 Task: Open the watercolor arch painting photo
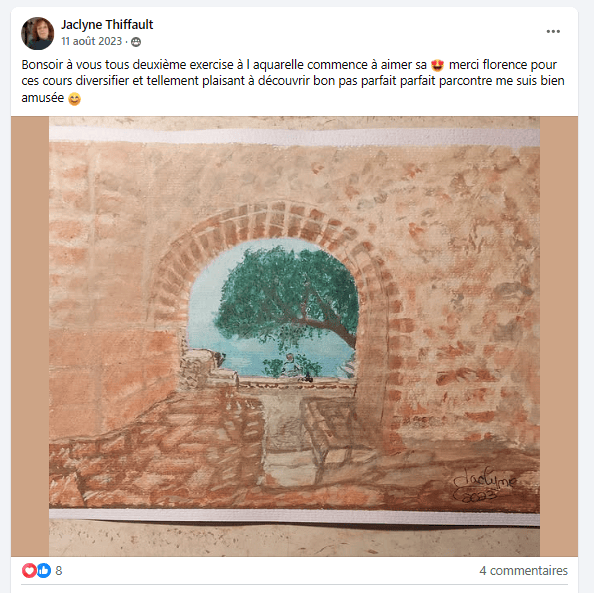294,336
